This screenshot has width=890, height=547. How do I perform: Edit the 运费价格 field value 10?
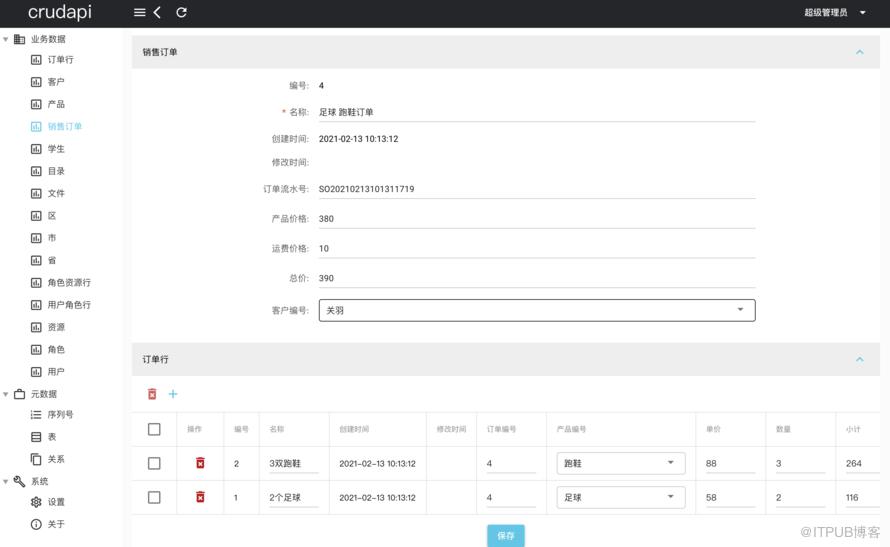tap(536, 249)
